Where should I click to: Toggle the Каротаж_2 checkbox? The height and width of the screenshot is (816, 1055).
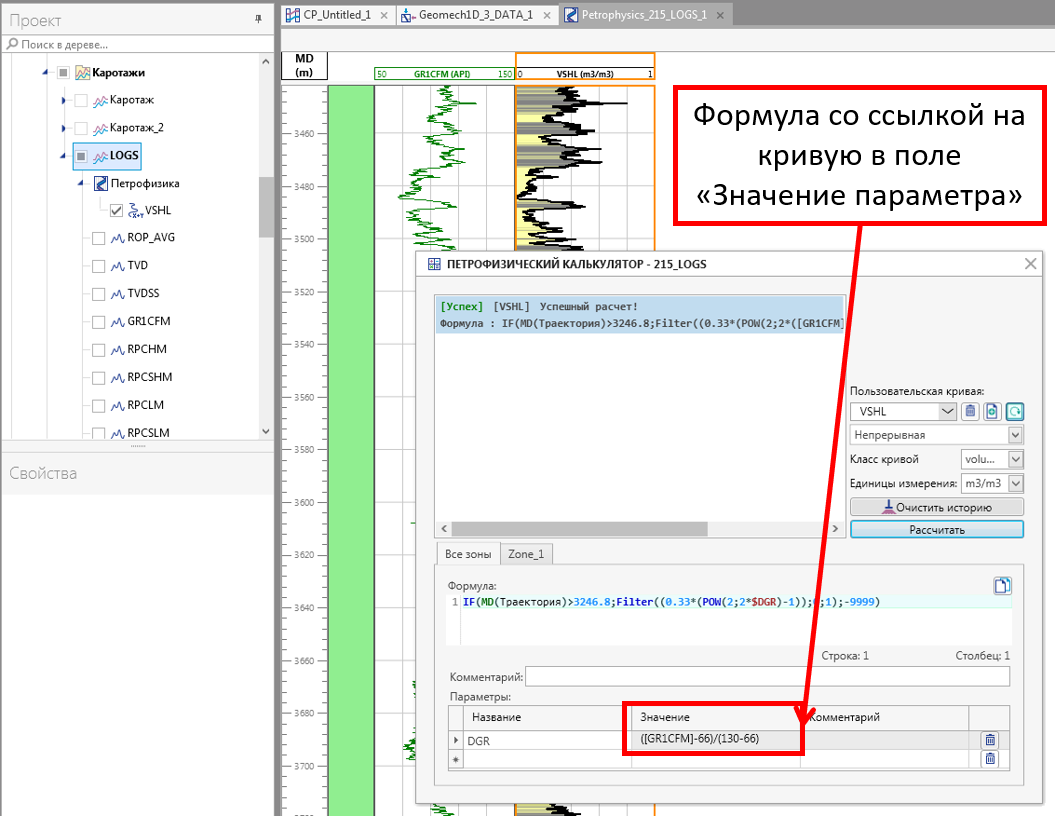[x=81, y=128]
